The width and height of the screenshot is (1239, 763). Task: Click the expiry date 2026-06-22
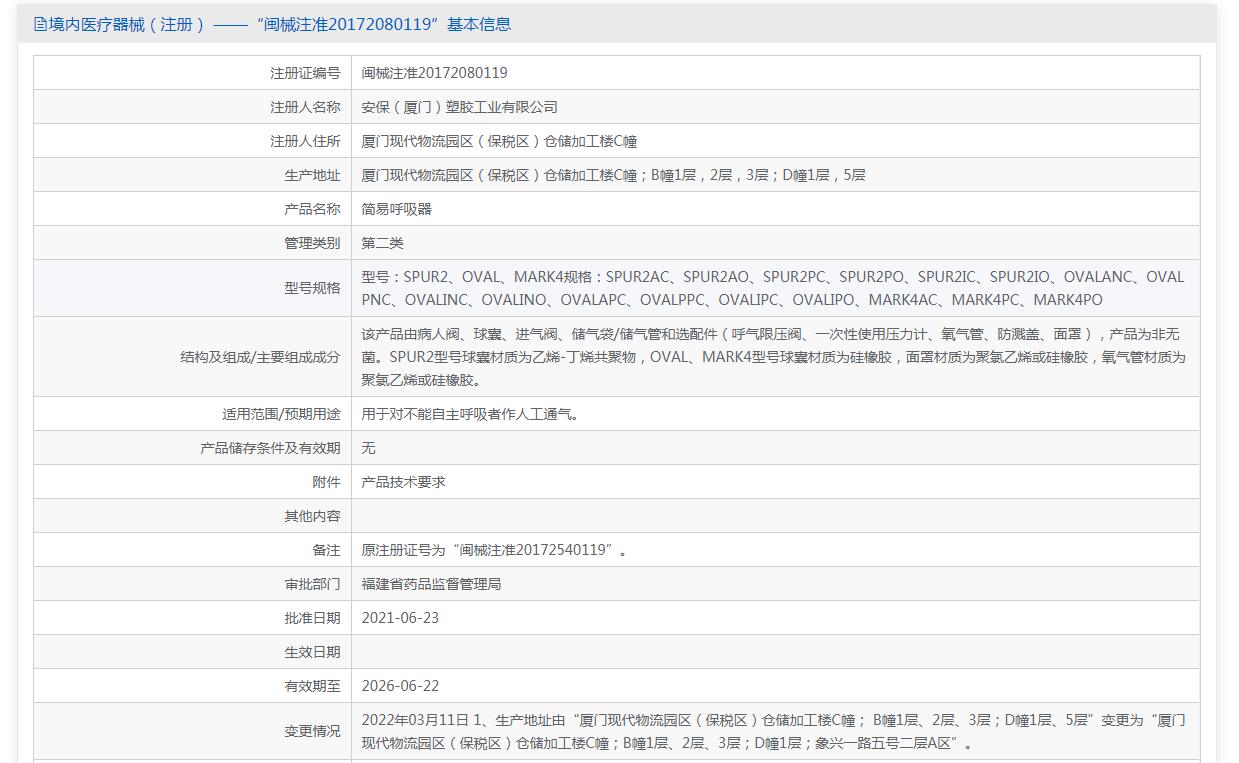(400, 686)
